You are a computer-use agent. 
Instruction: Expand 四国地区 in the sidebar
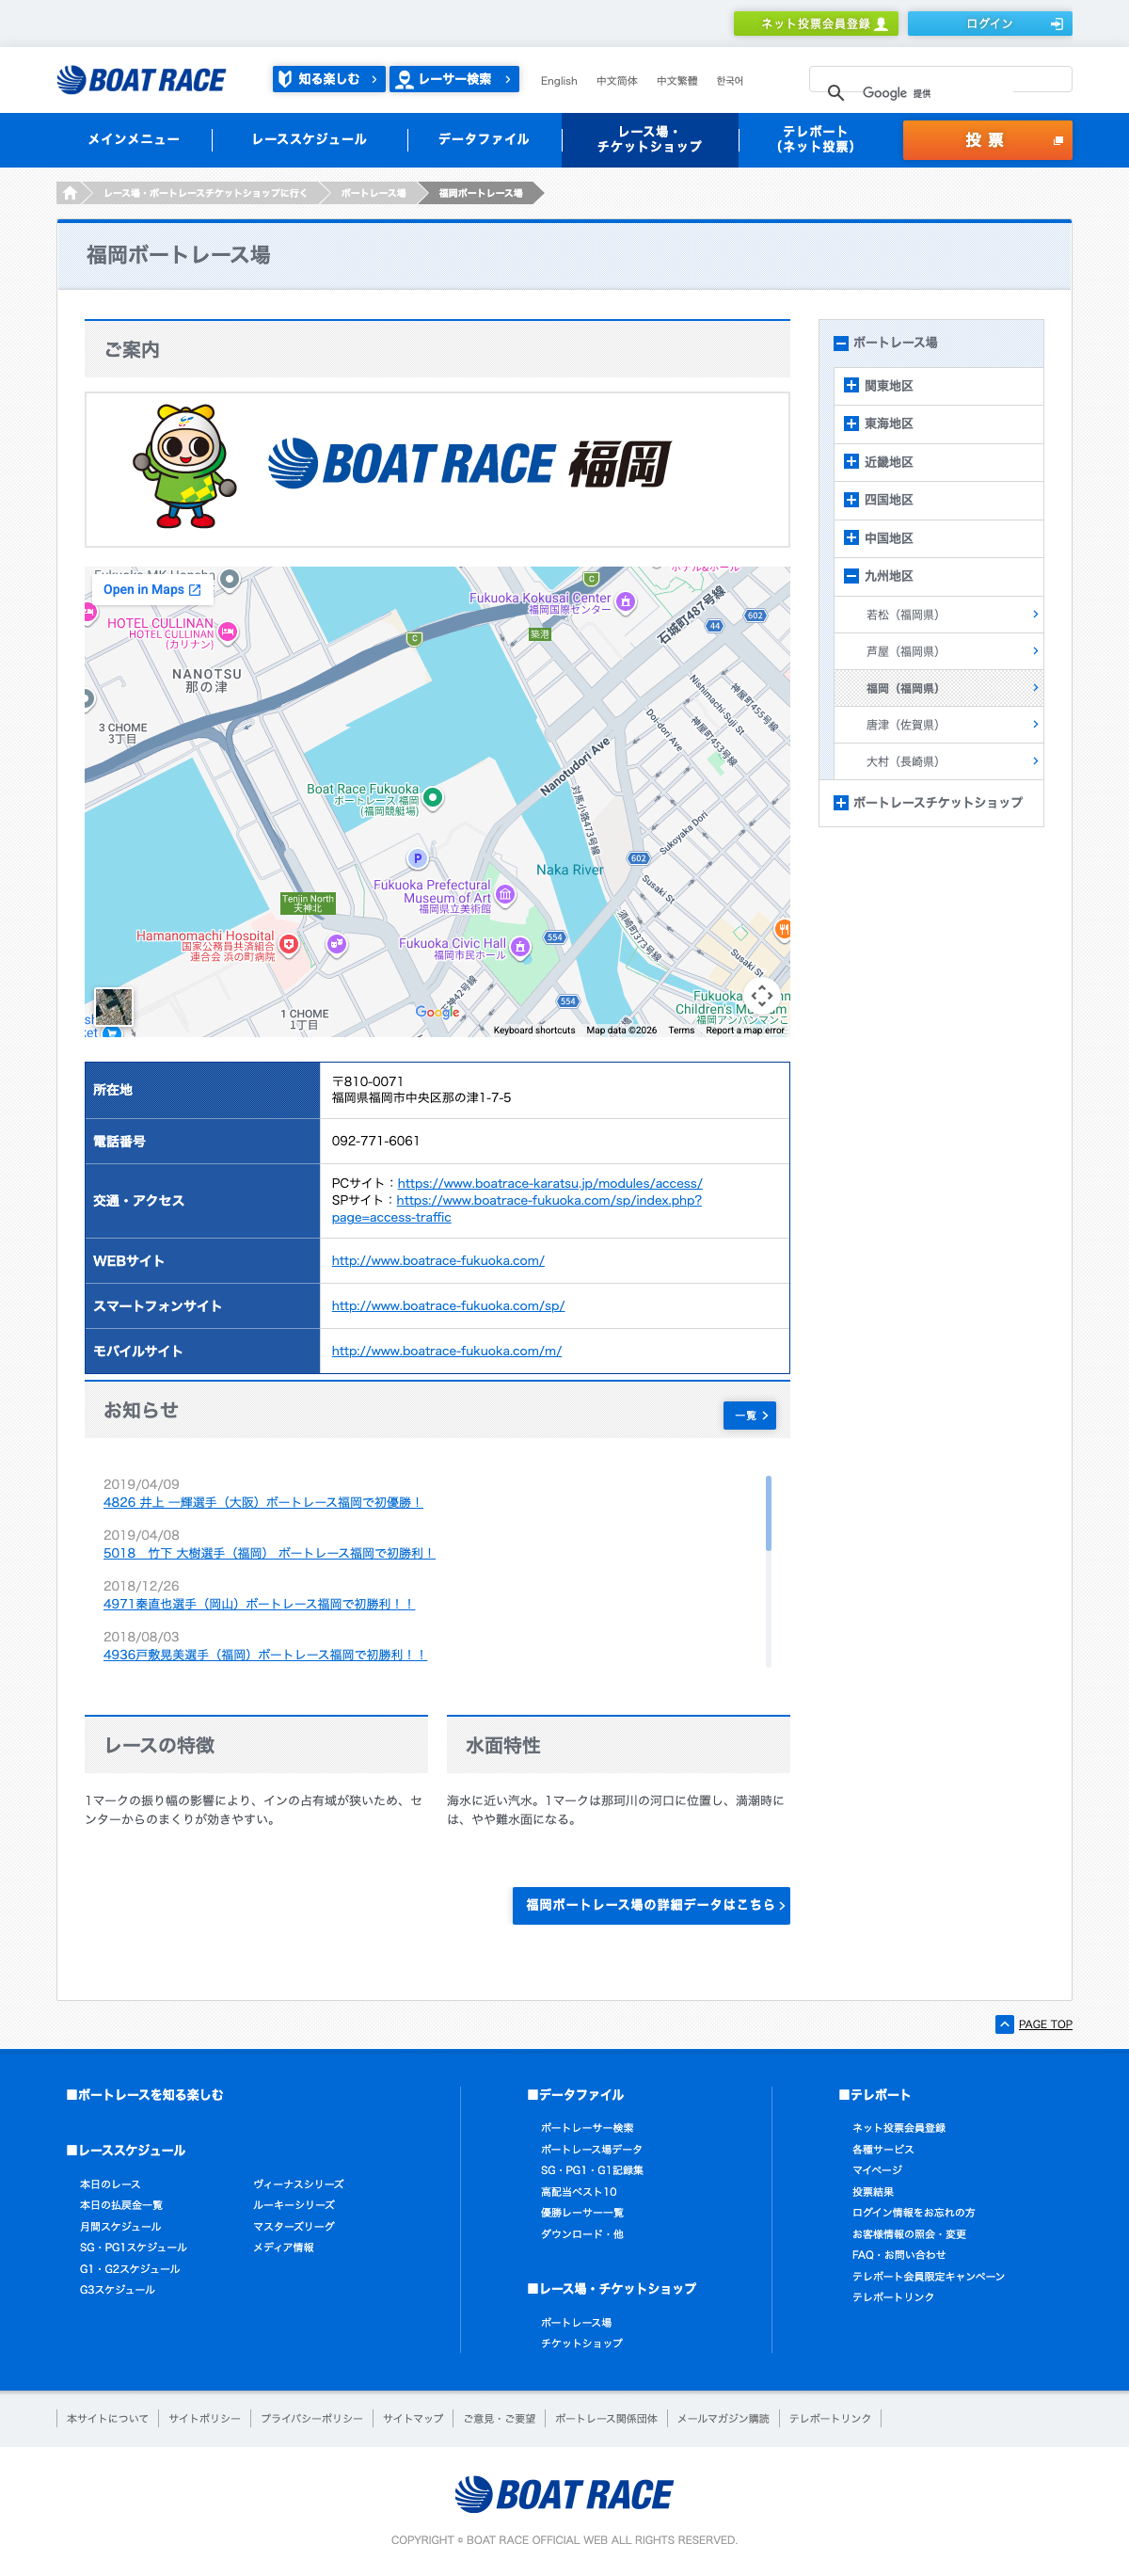coord(851,499)
